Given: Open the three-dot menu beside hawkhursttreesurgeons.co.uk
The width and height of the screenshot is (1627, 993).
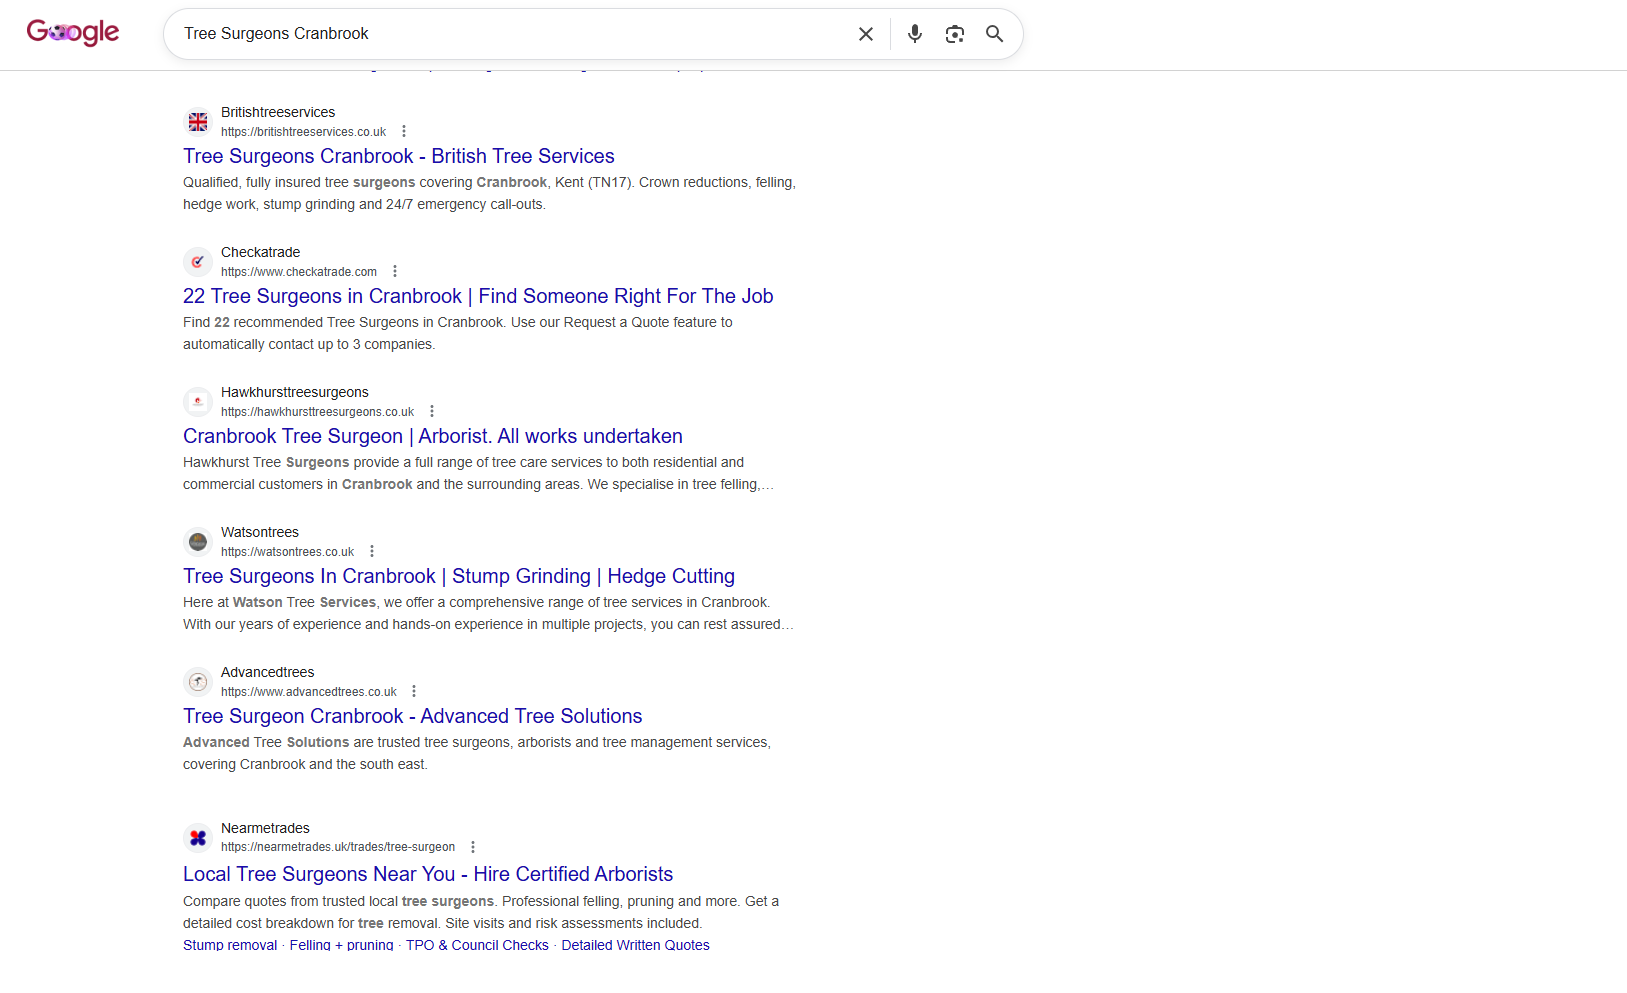Looking at the screenshot, I should (x=432, y=412).
